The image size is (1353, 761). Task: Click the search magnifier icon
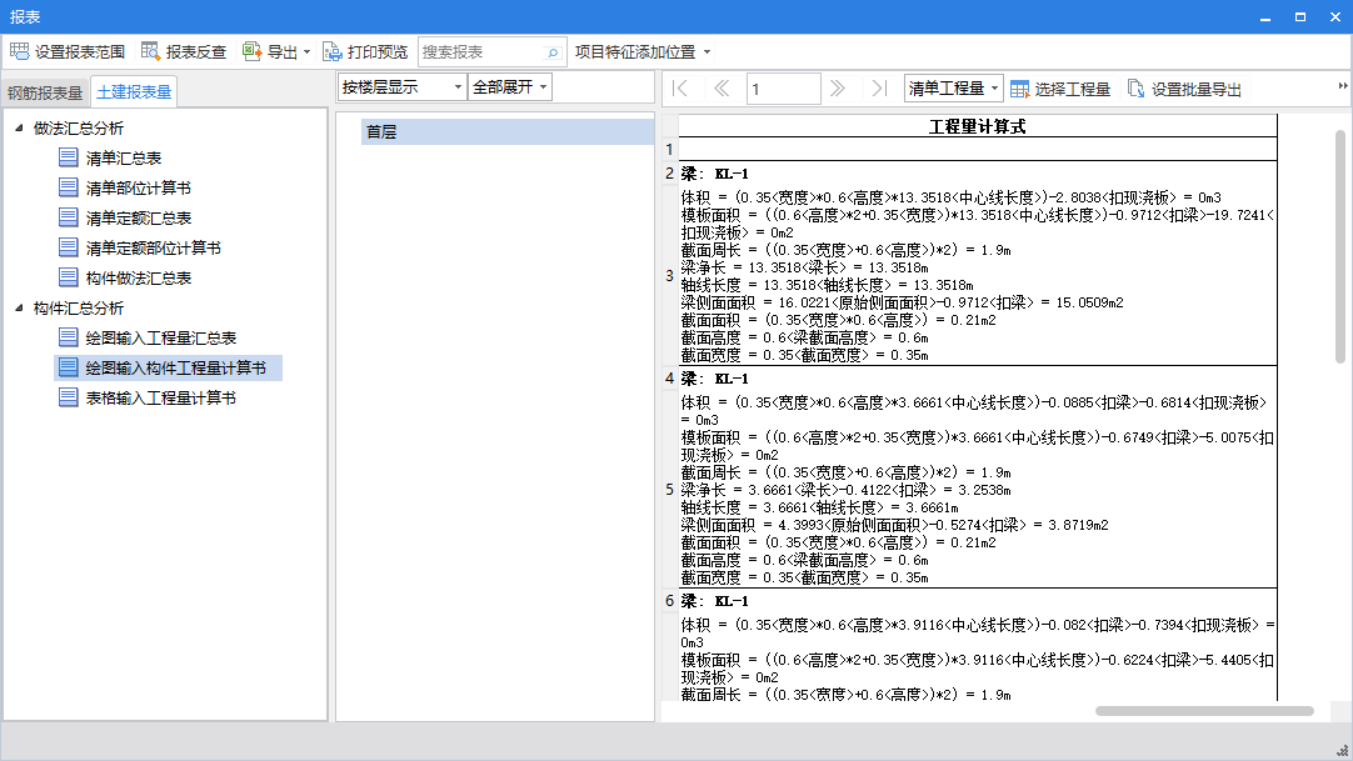(552, 52)
